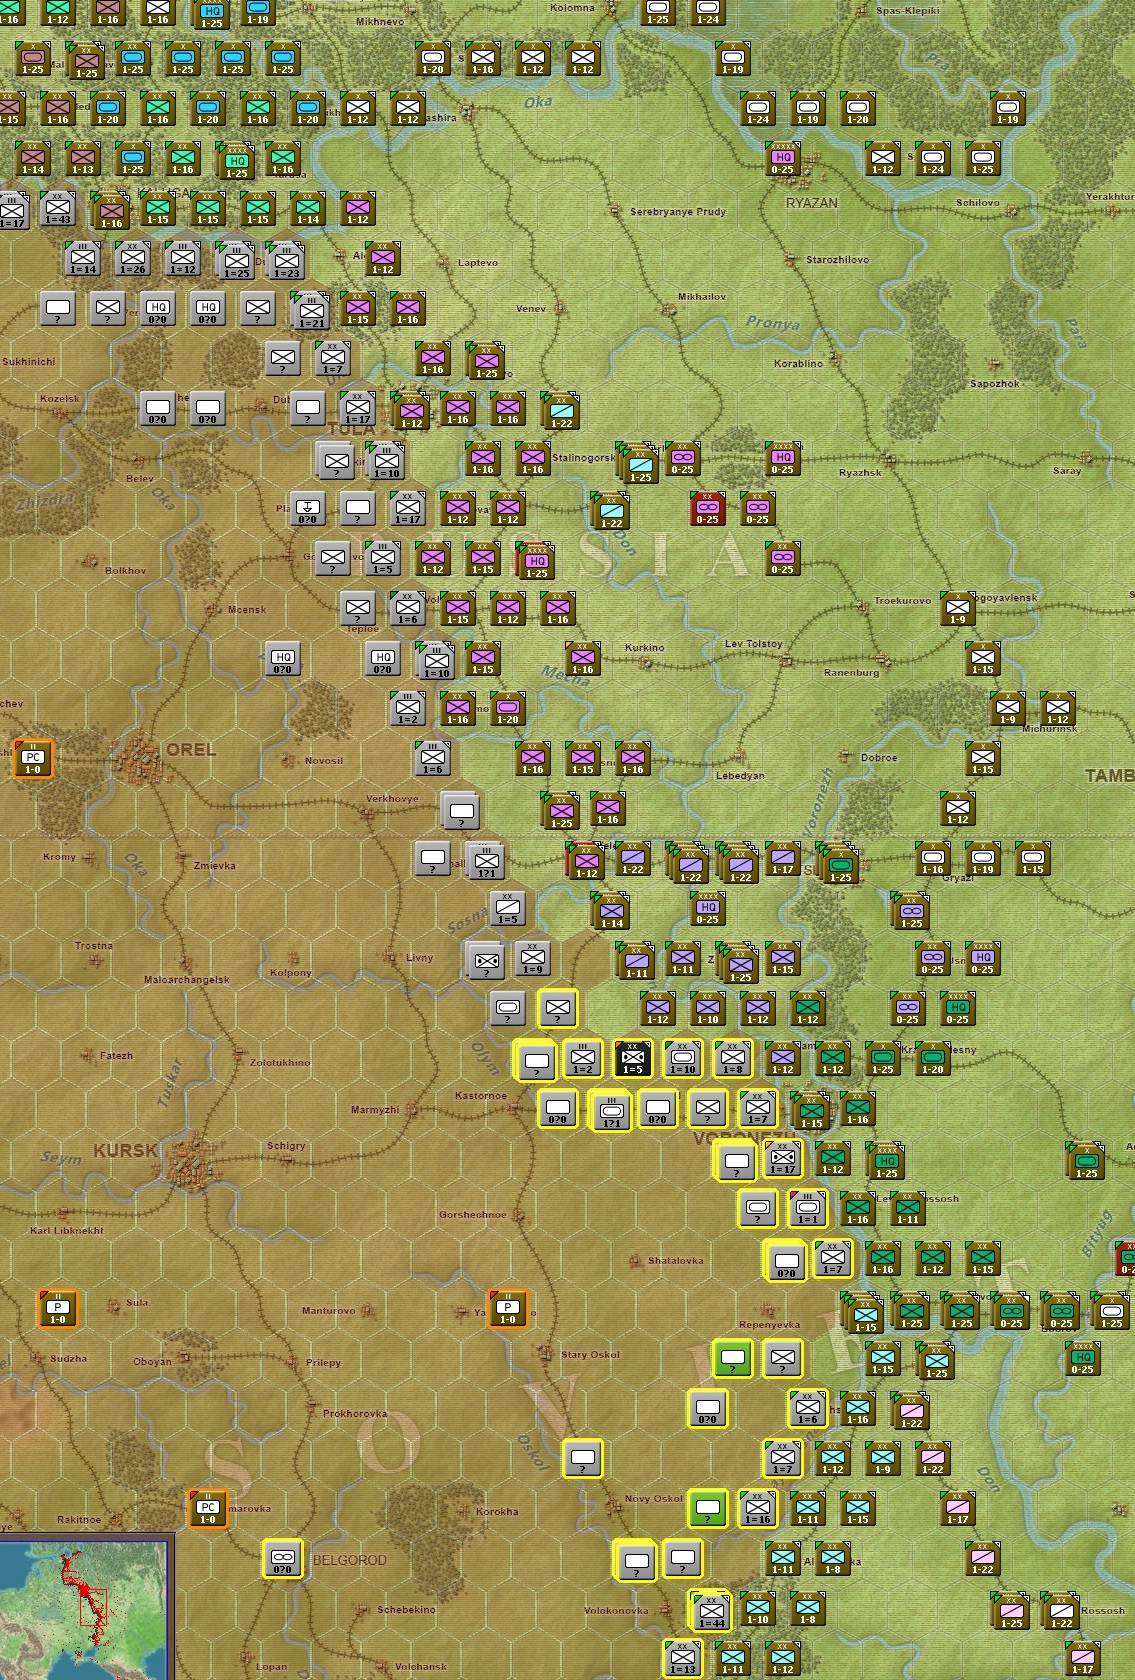Select the red 0-25 air counter near Stalinogorsk
Viewport: 1135px width, 1680px height.
click(707, 508)
